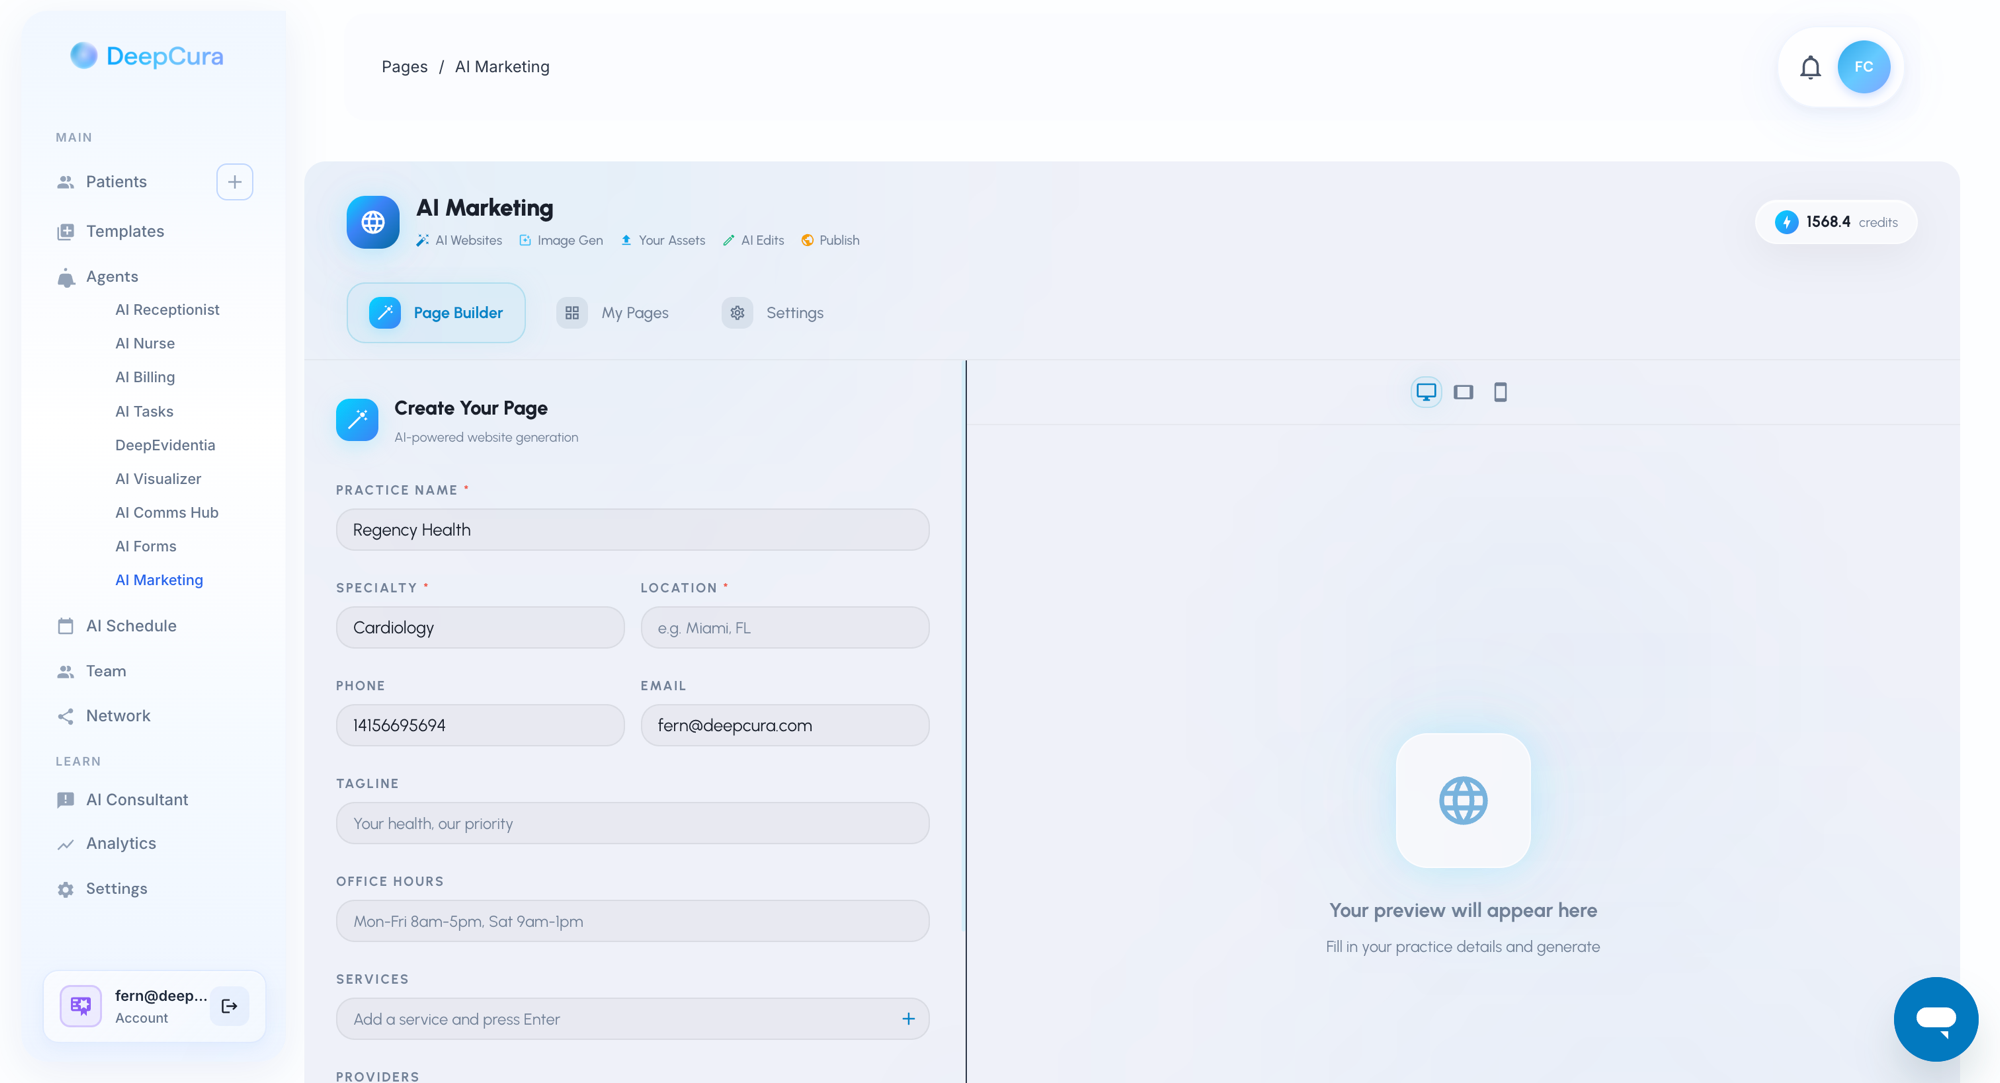Click the Location input field

pos(785,628)
